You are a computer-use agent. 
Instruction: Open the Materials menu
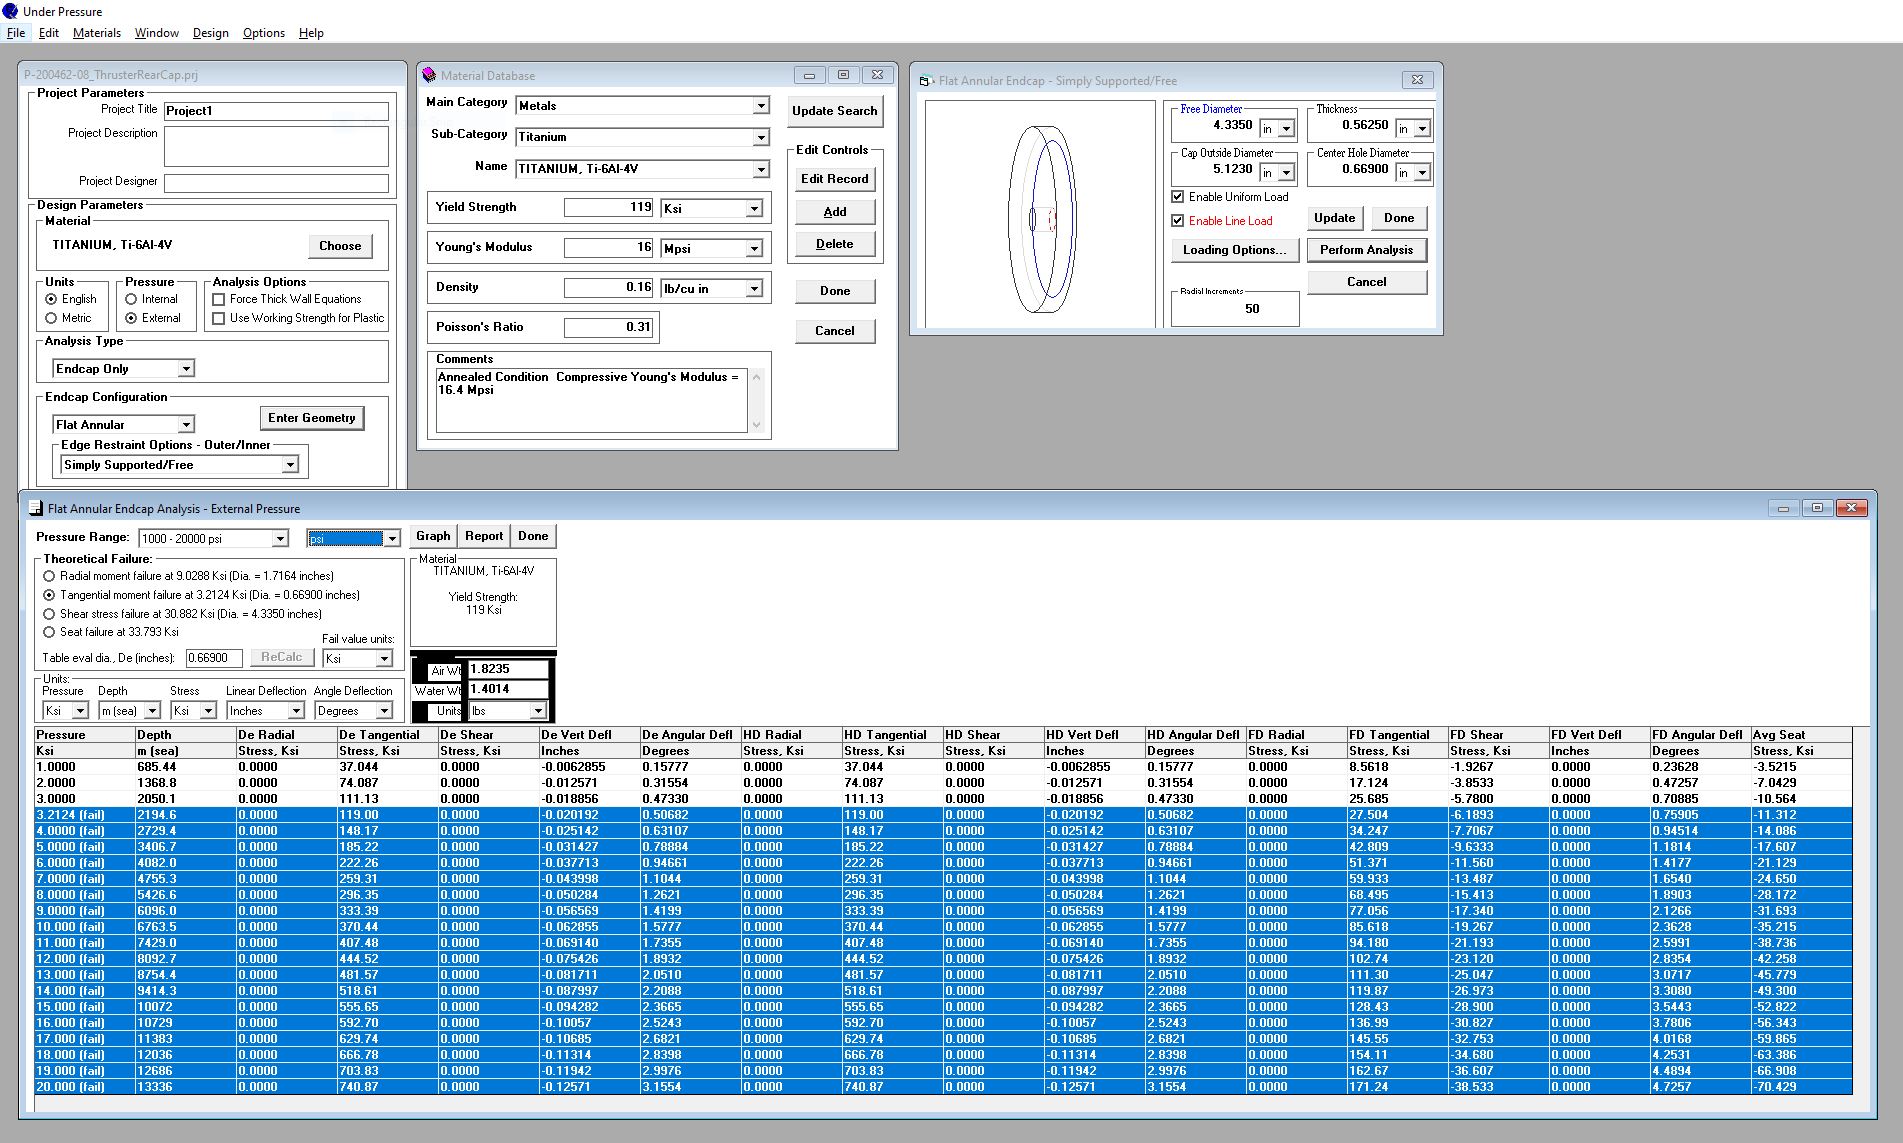97,33
